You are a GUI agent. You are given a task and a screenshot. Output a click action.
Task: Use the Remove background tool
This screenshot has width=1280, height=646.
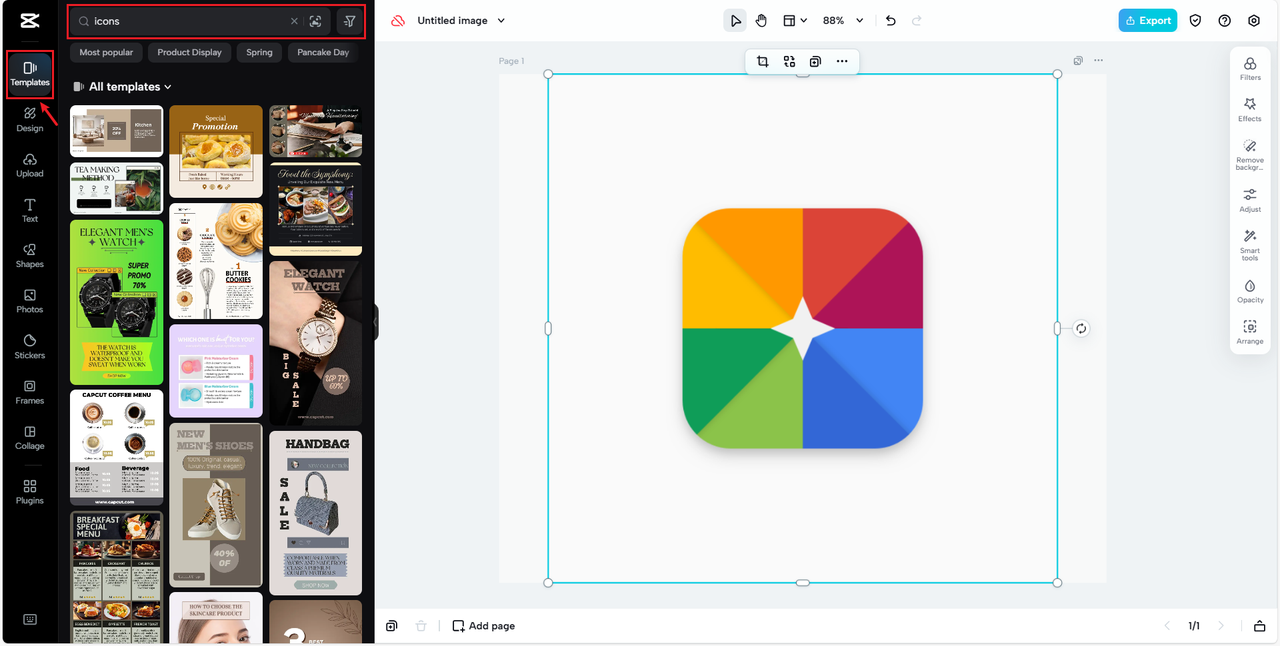pos(1250,155)
